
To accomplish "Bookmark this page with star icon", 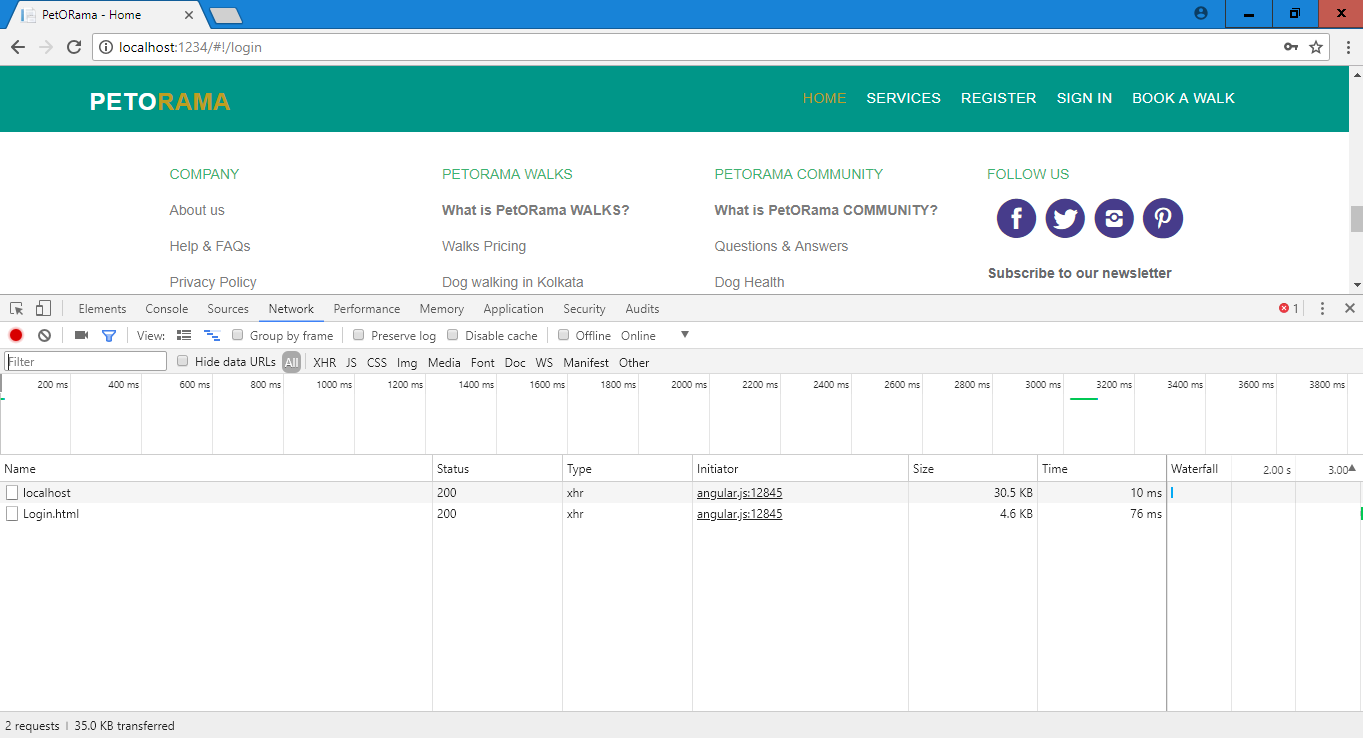I will pyautogui.click(x=1316, y=47).
